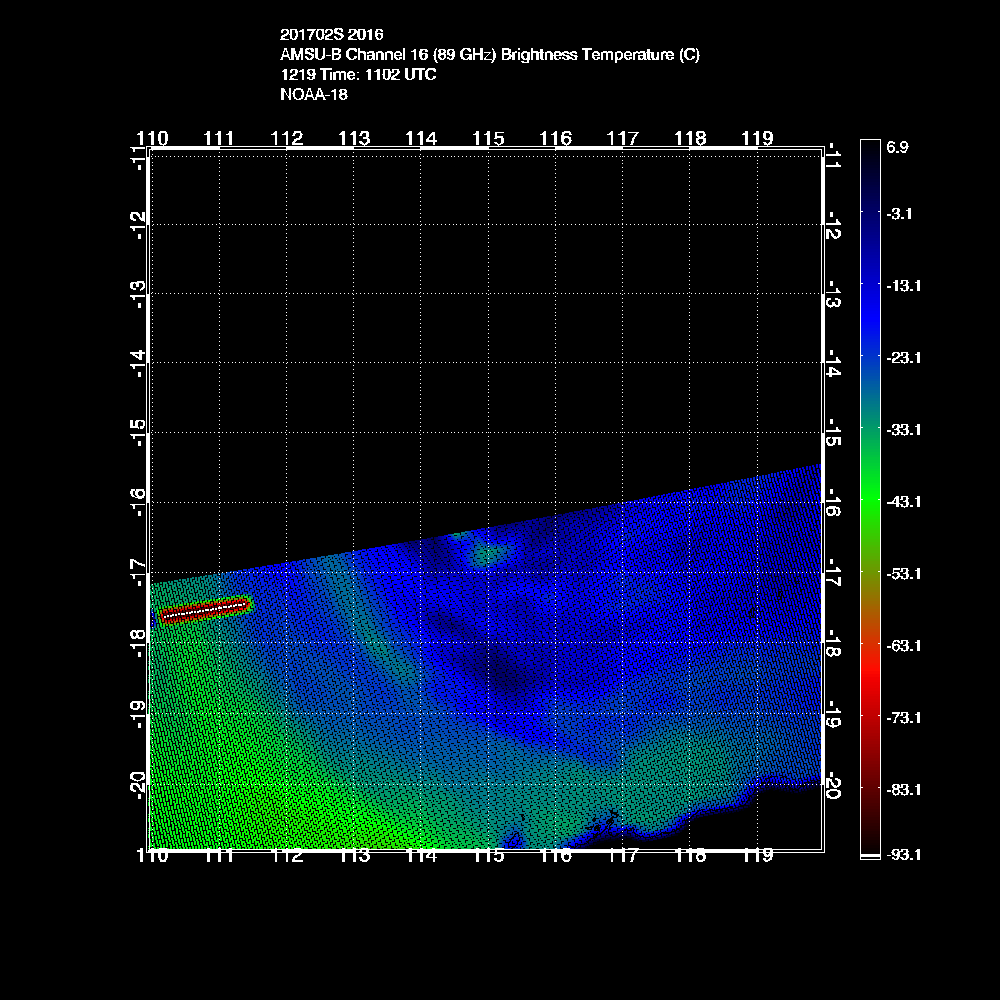1000x1000 pixels.
Task: Click latitude label '-18' on left axis
Action: point(138,643)
